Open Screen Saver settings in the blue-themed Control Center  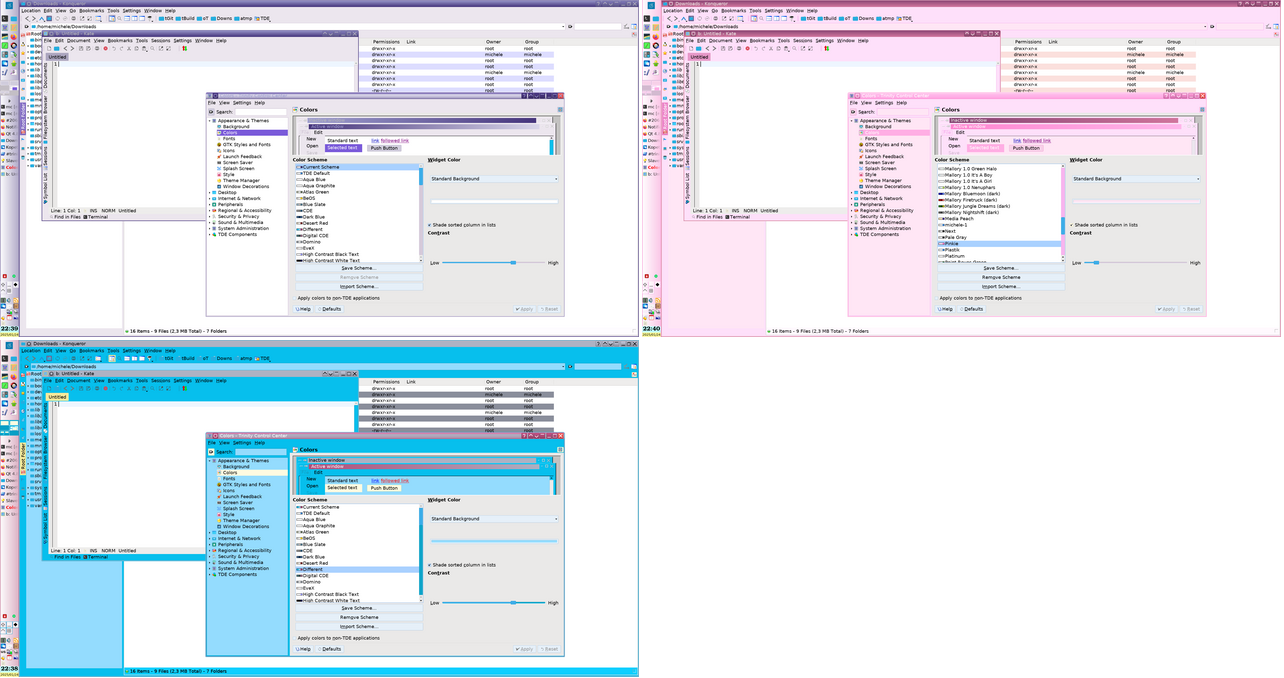[237, 503]
